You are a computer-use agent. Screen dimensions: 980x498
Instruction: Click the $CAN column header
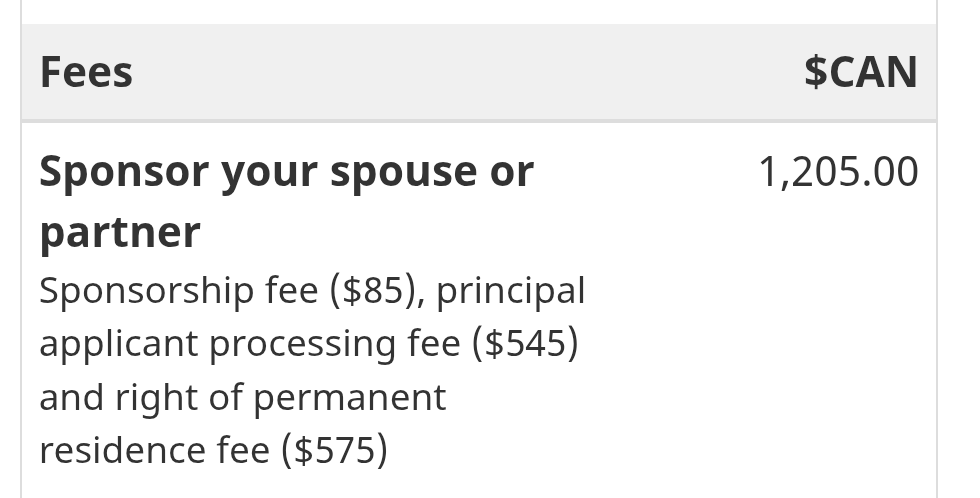(860, 73)
